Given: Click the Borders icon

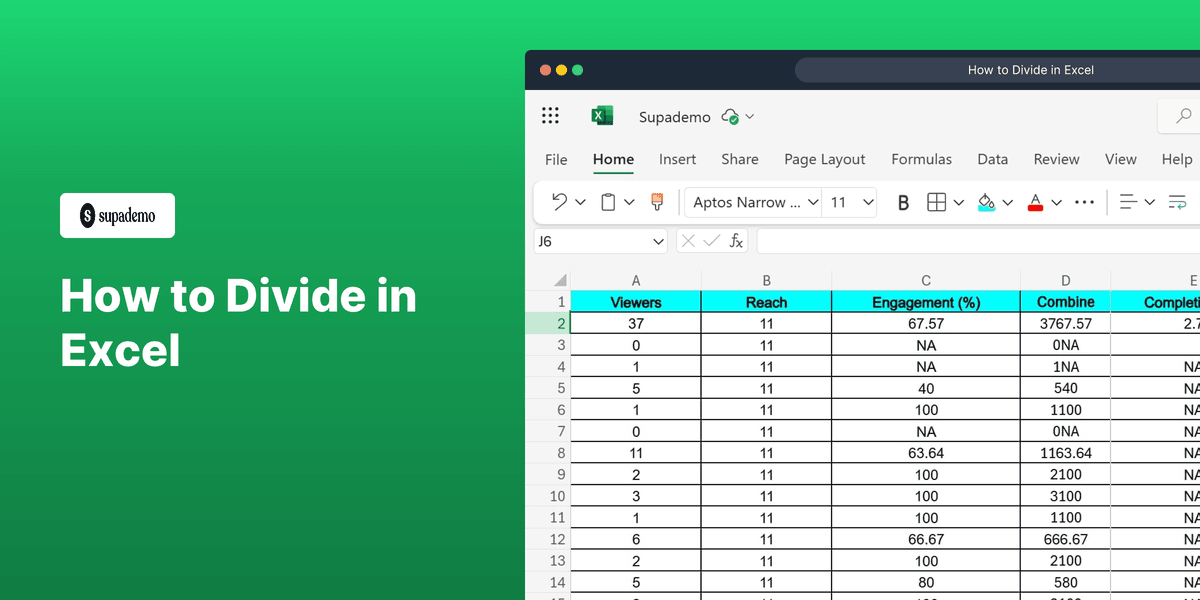Looking at the screenshot, I should [x=937, y=202].
